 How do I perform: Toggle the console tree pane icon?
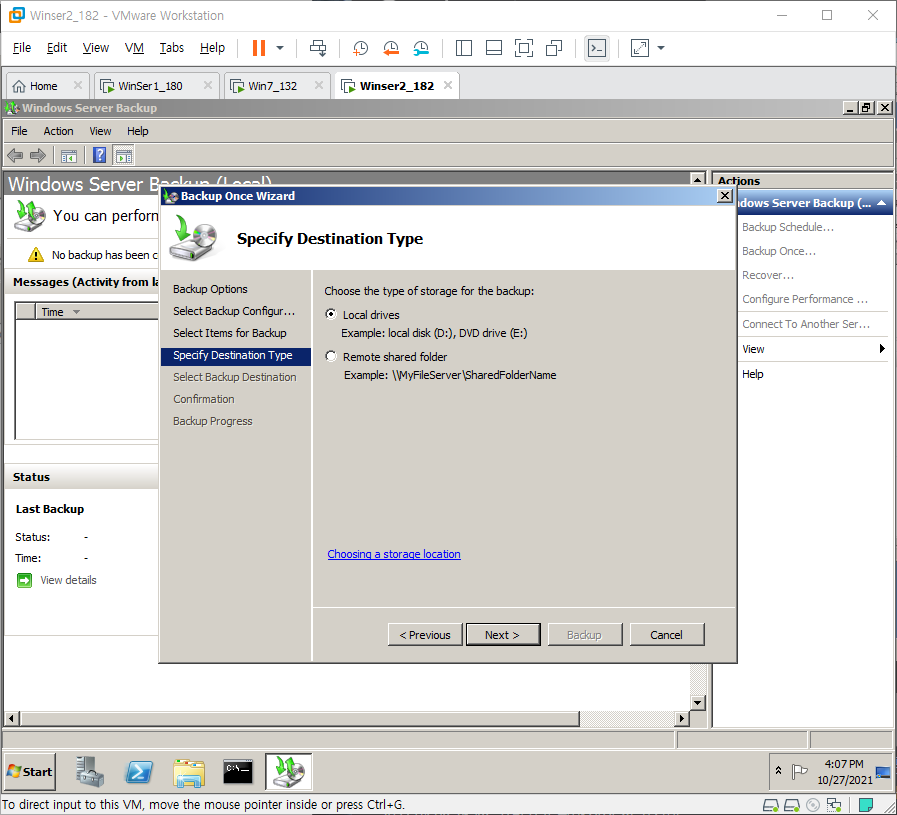pos(69,156)
